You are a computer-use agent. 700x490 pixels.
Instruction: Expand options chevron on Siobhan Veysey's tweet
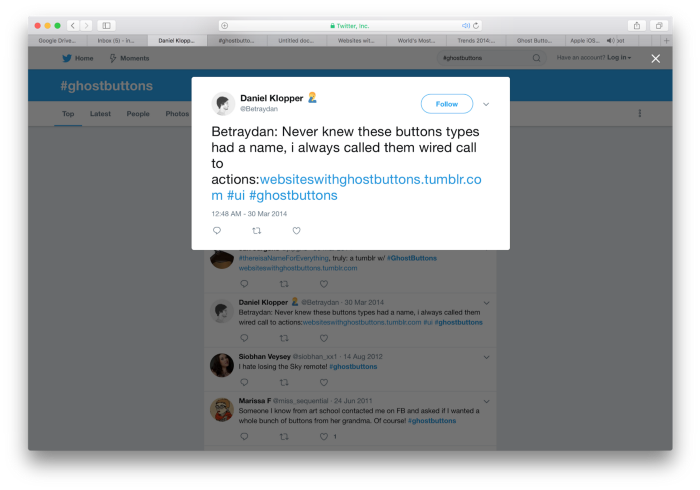tap(487, 357)
